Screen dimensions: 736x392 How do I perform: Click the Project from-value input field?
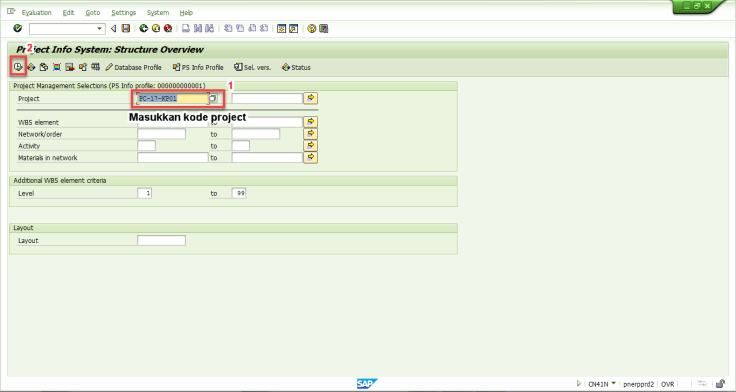click(x=173, y=98)
